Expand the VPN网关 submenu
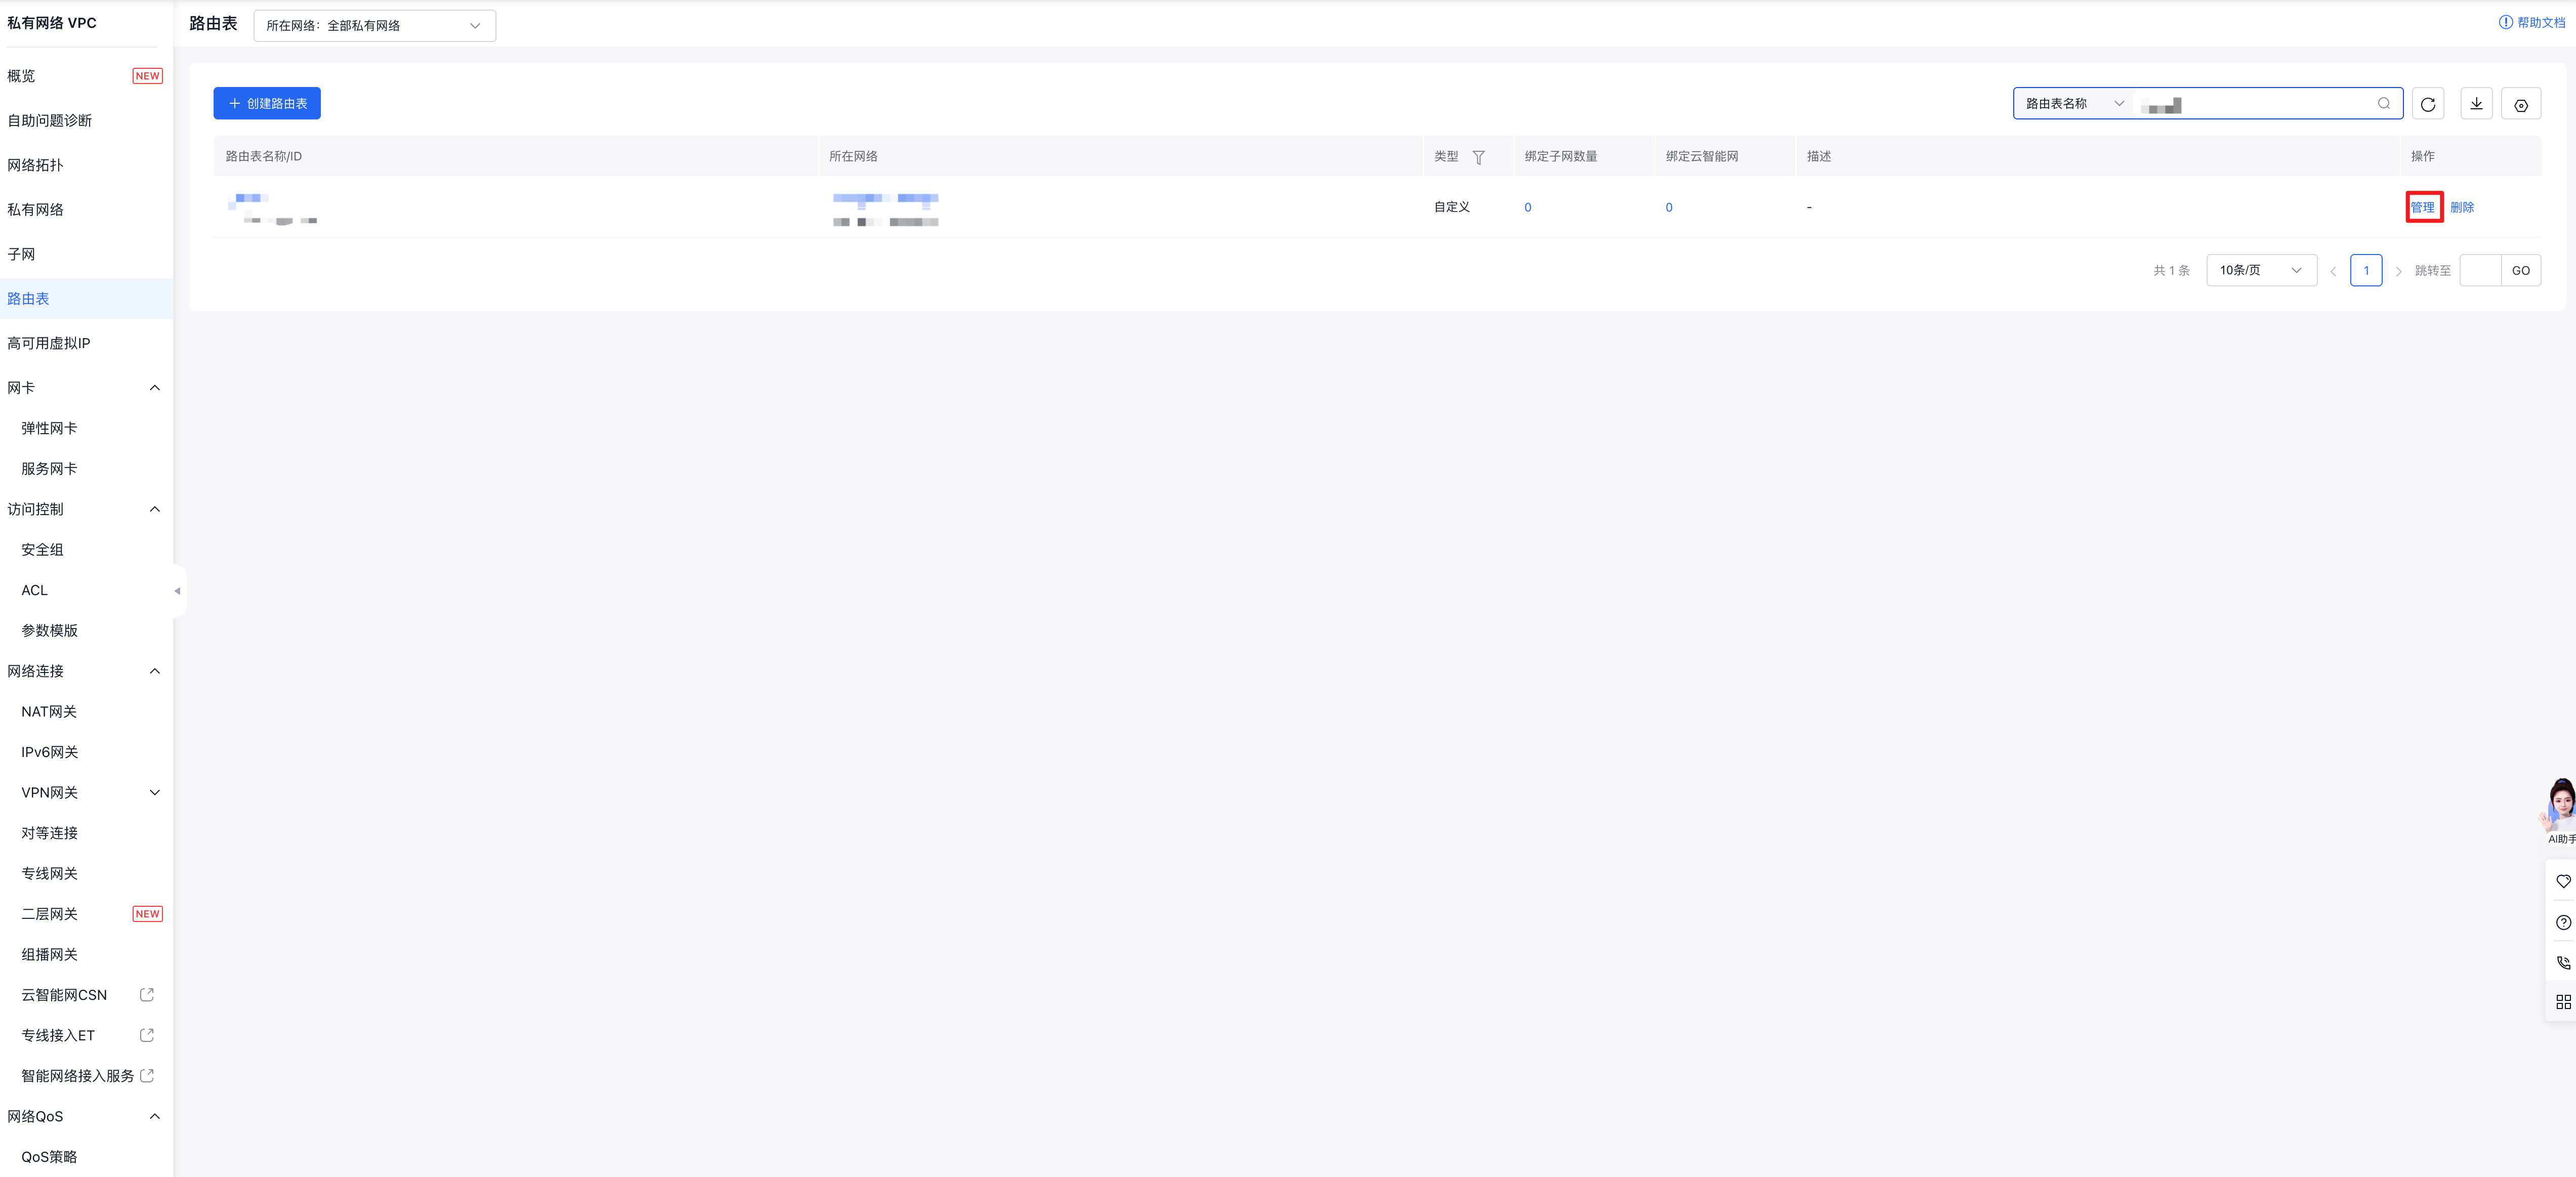 154,793
